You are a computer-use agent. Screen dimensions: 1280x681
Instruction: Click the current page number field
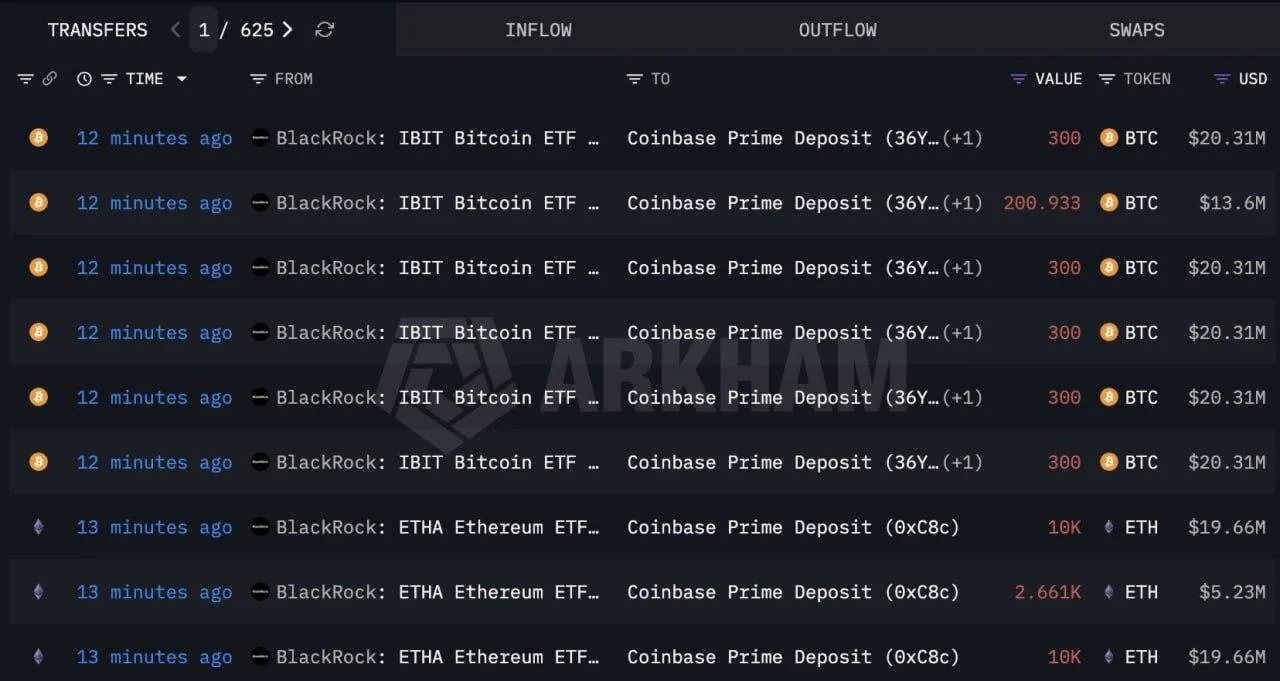(x=204, y=30)
